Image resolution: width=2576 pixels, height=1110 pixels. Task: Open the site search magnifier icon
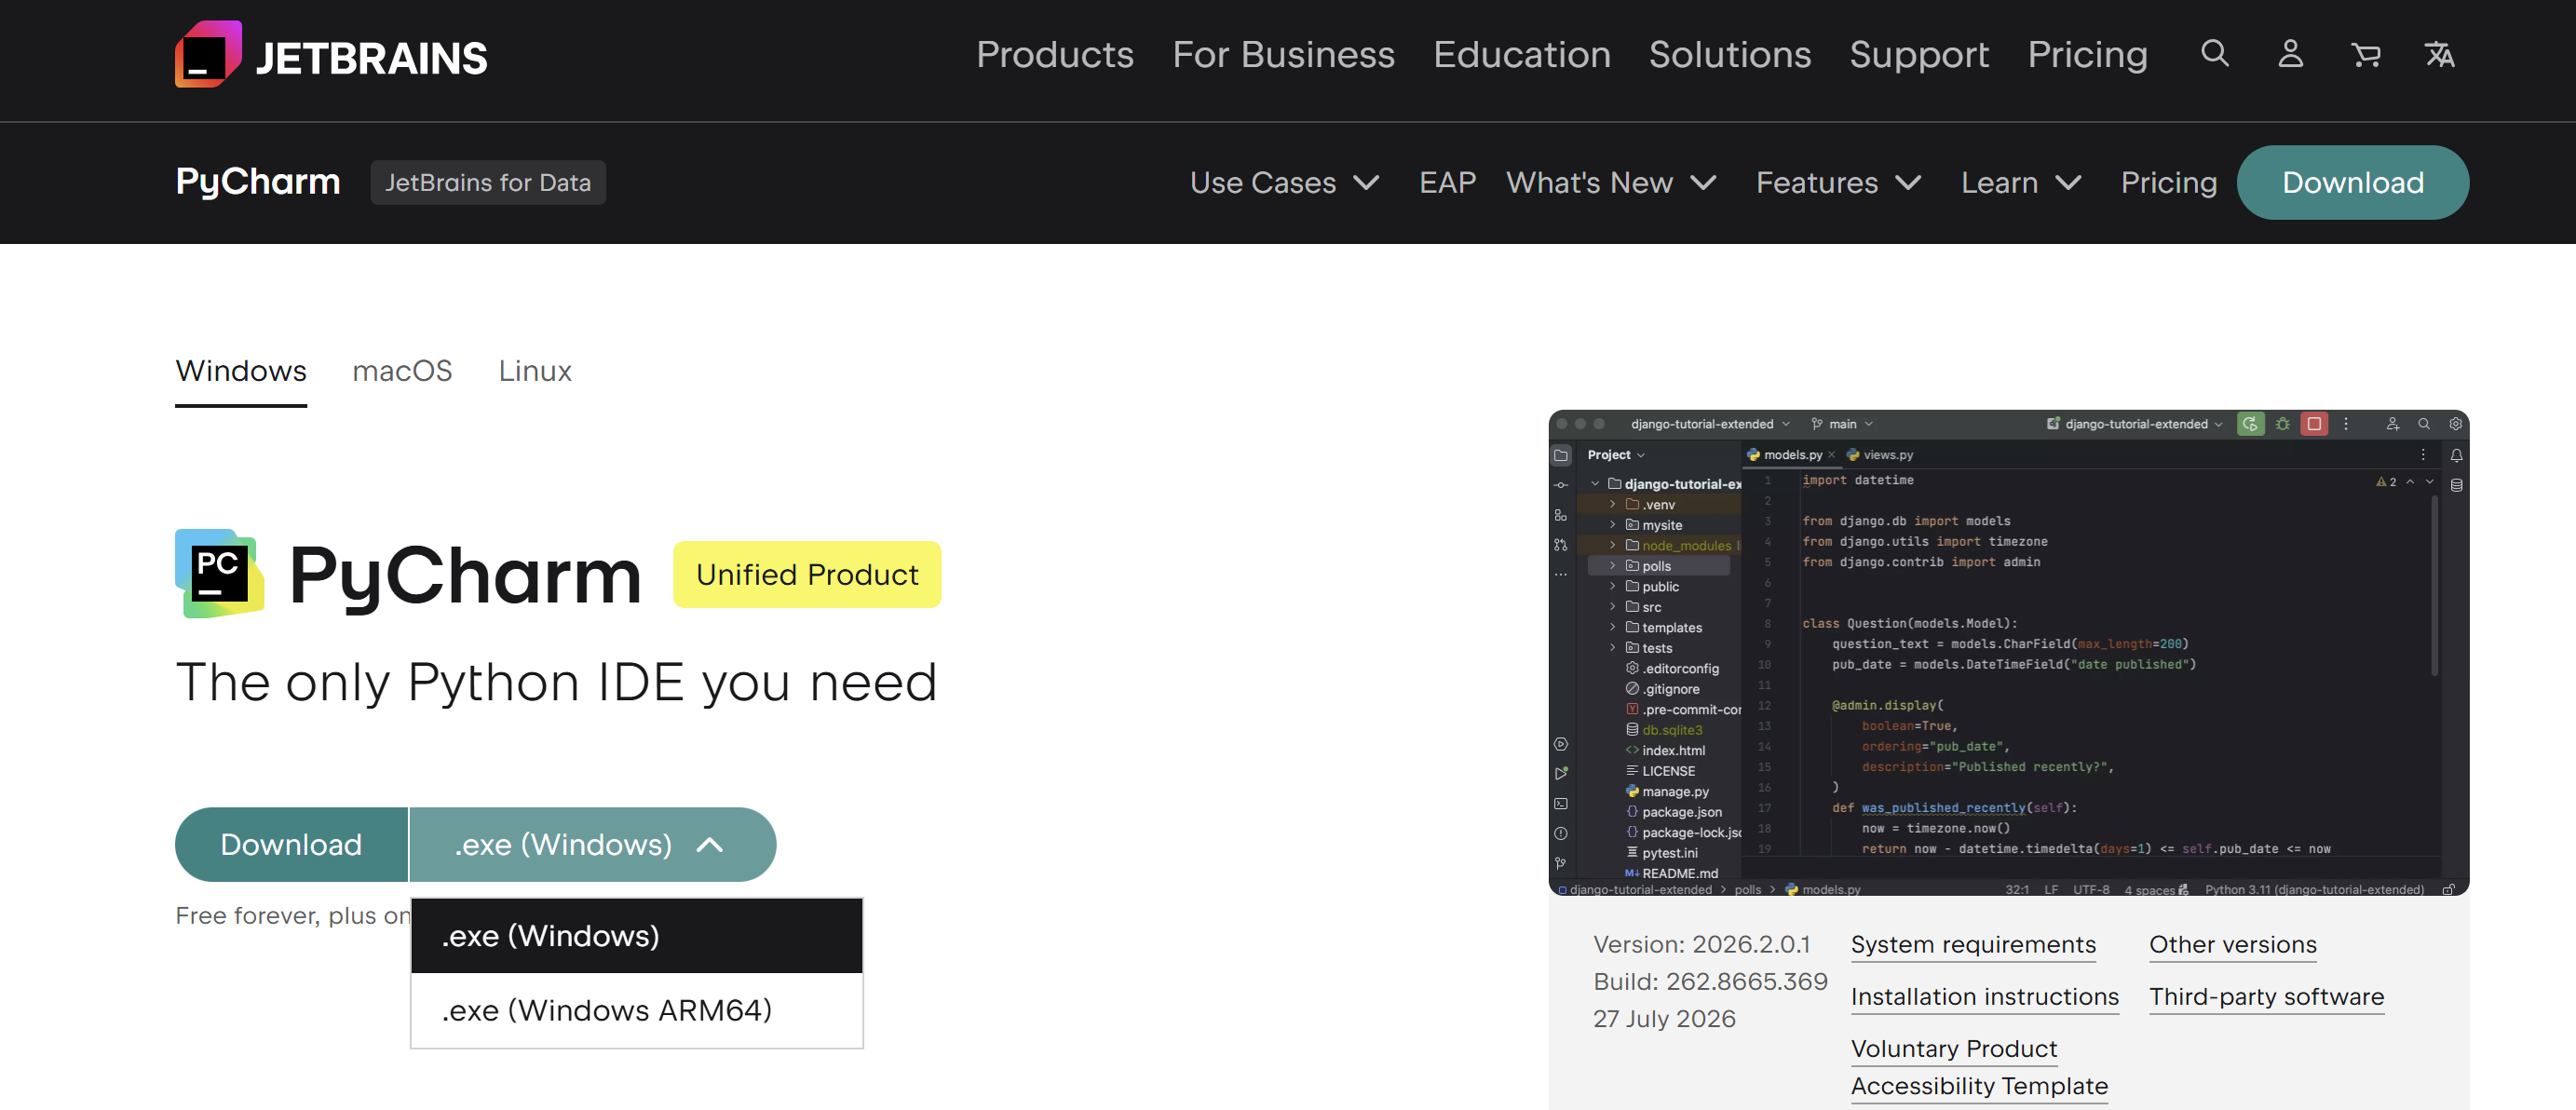2215,54
